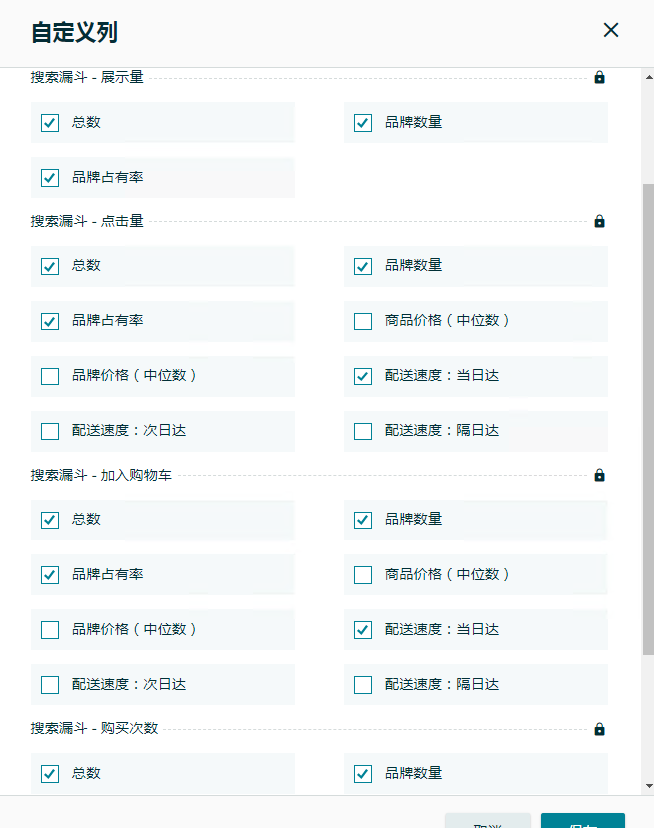Screen dimensions: 654x828
Task: Check 配送速度：次日达 under 加入购物车
Action: coord(50,685)
